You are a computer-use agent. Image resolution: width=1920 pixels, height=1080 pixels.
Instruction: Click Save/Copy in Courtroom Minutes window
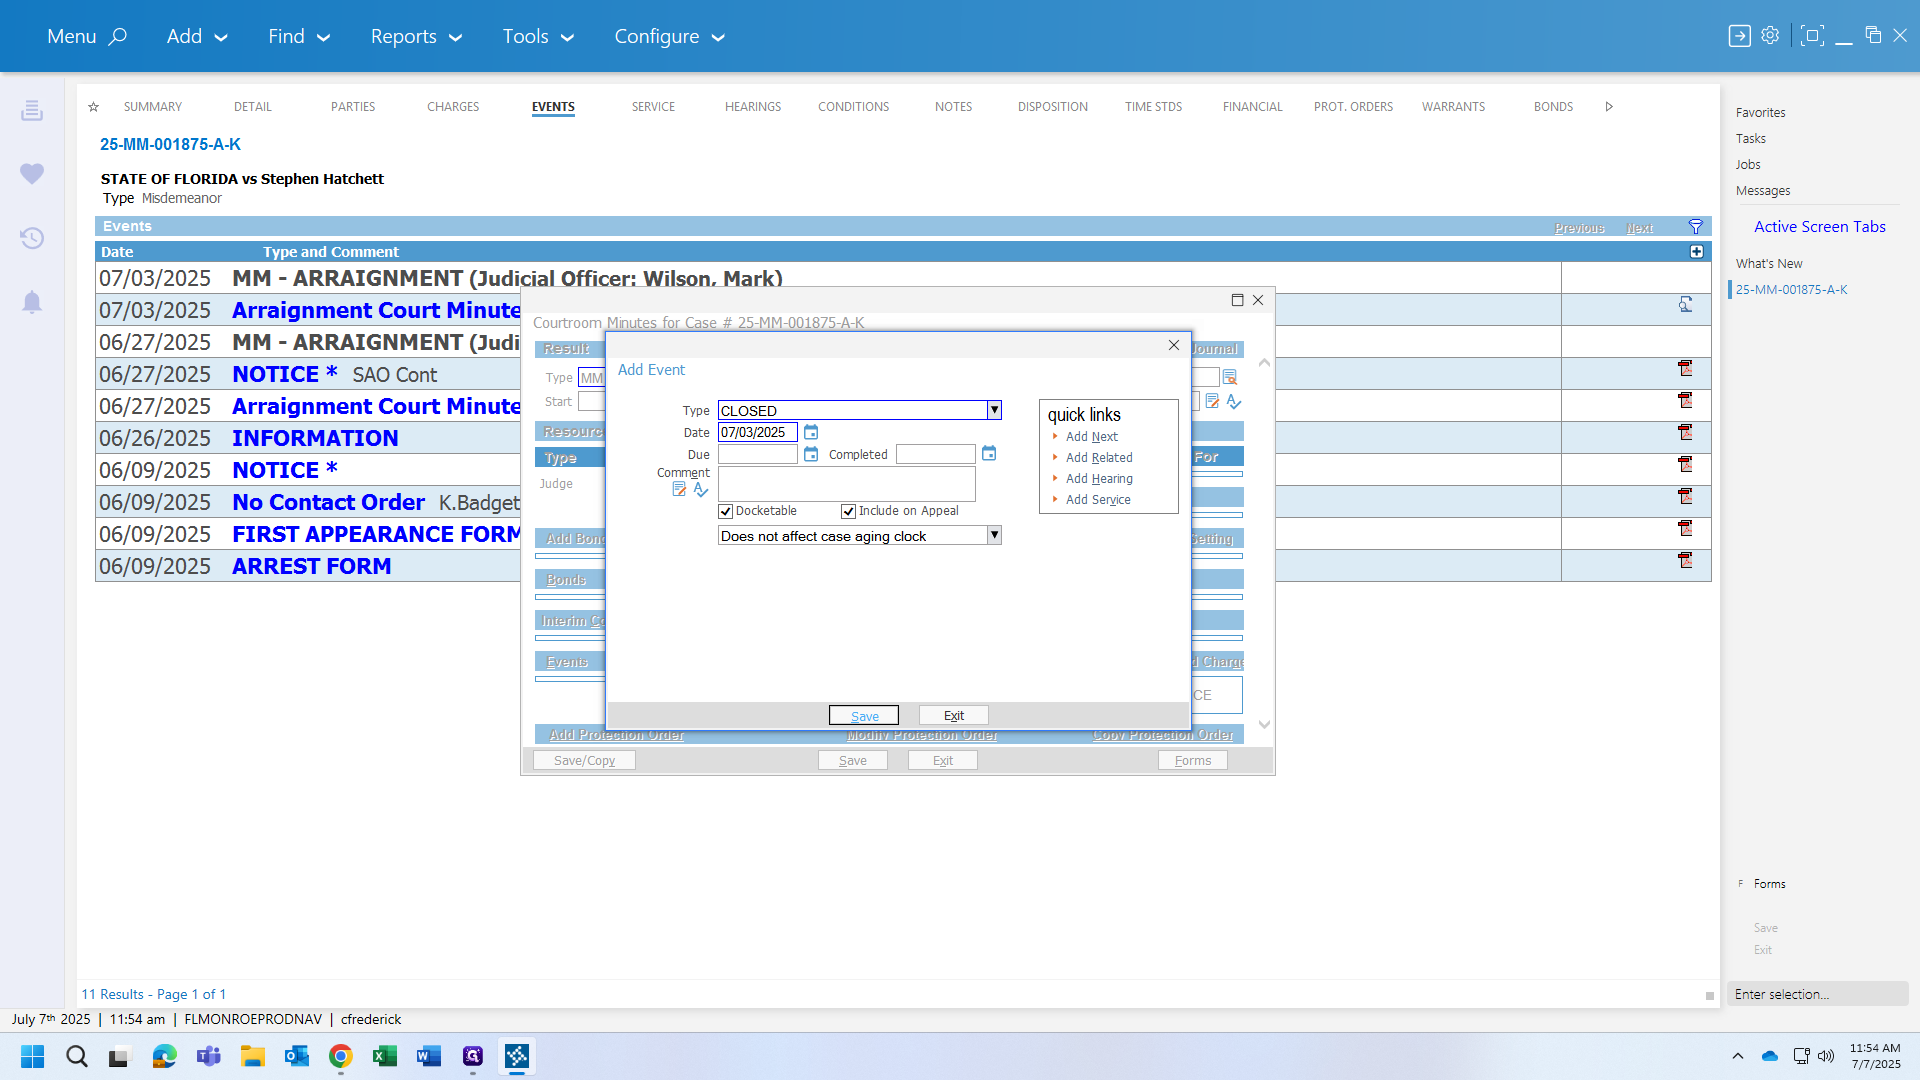click(x=585, y=760)
